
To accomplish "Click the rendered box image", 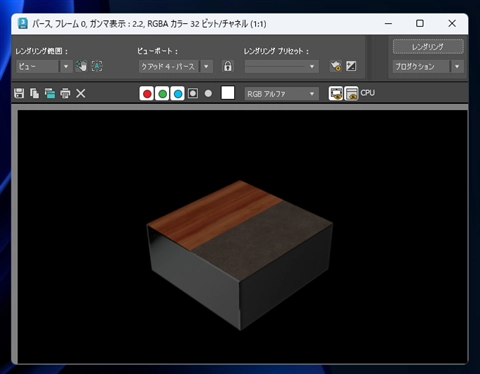I will click(x=240, y=255).
